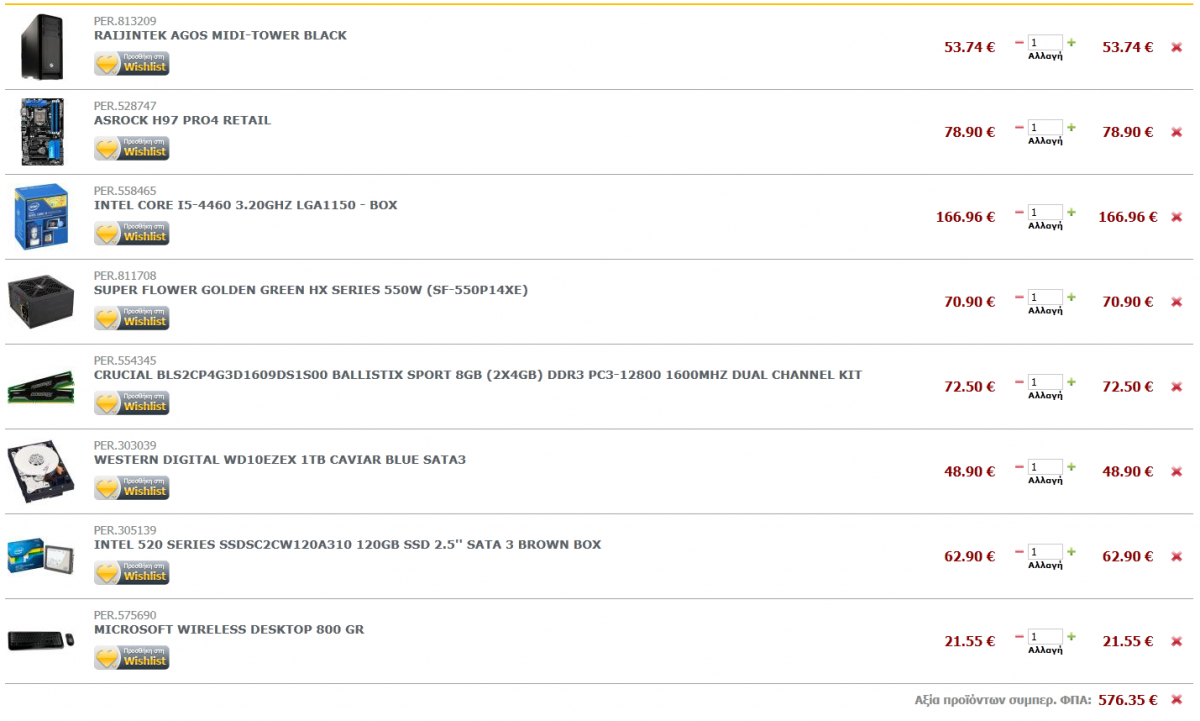
Task: Open Western Digital hard drive thumbnail
Action: 41,472
